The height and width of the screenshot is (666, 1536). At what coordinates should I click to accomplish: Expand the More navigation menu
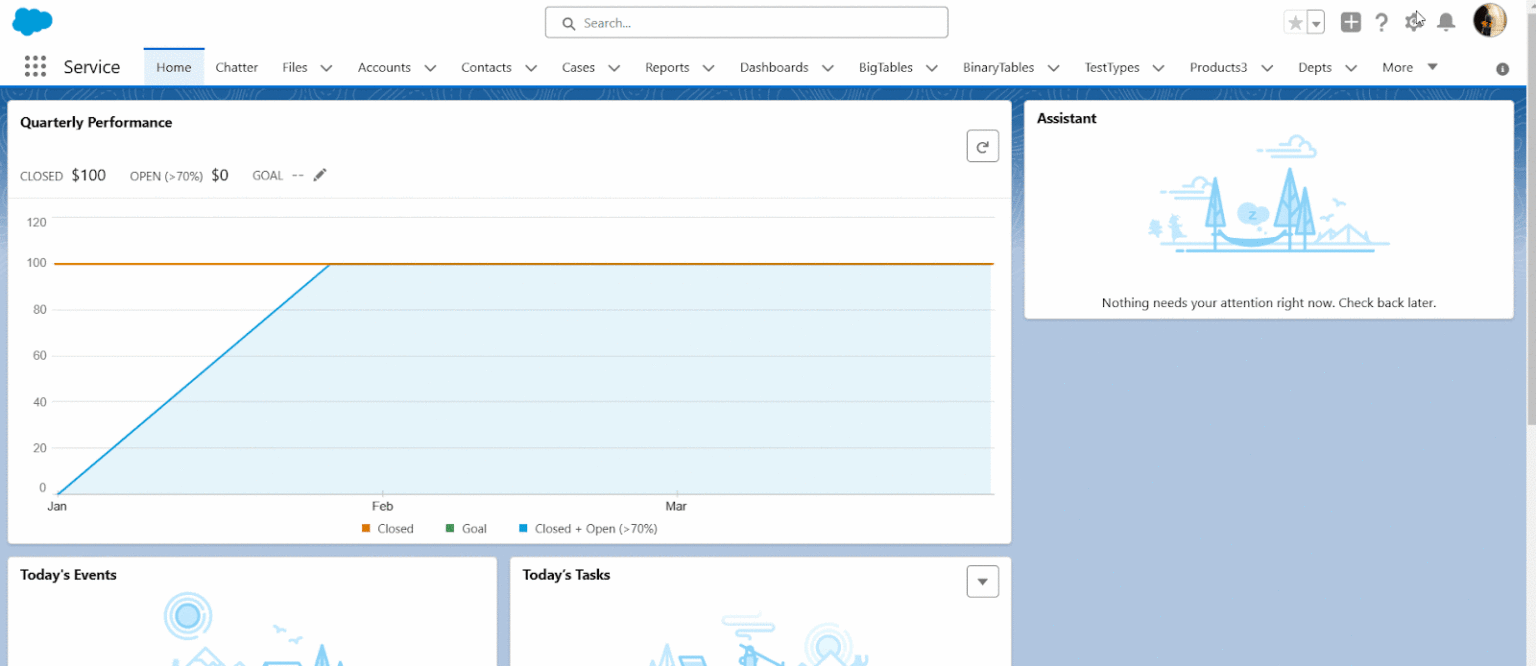[x=1410, y=67]
